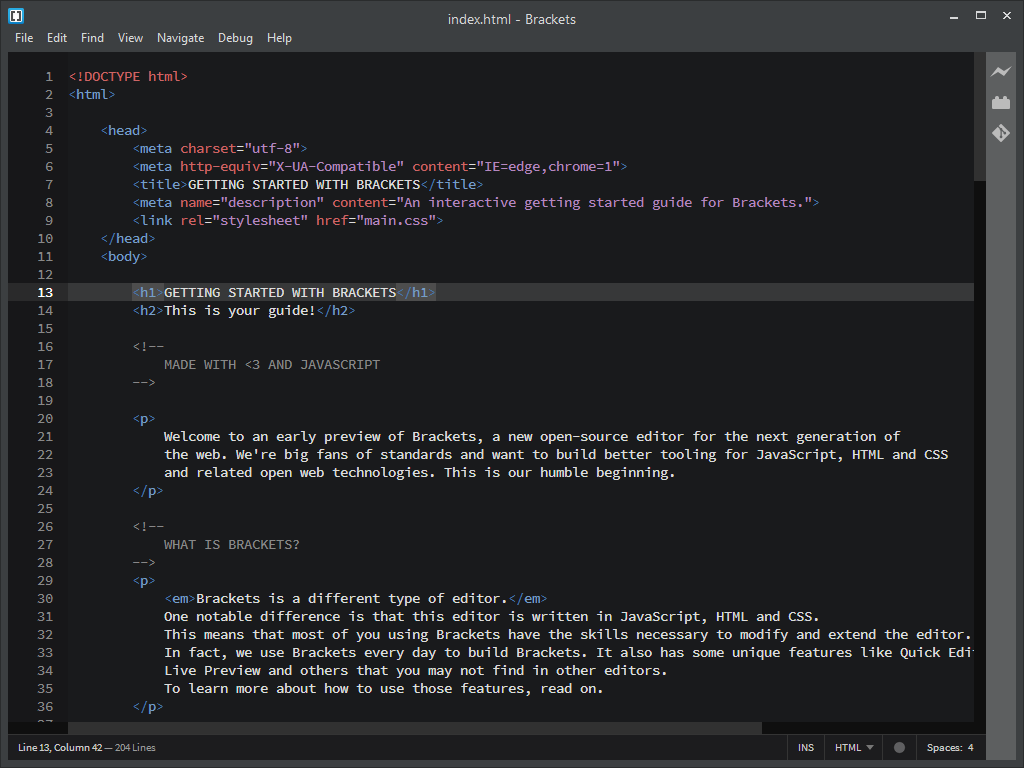The width and height of the screenshot is (1024, 768).
Task: Click the horizontal scrollbar thumb
Action: click(415, 728)
